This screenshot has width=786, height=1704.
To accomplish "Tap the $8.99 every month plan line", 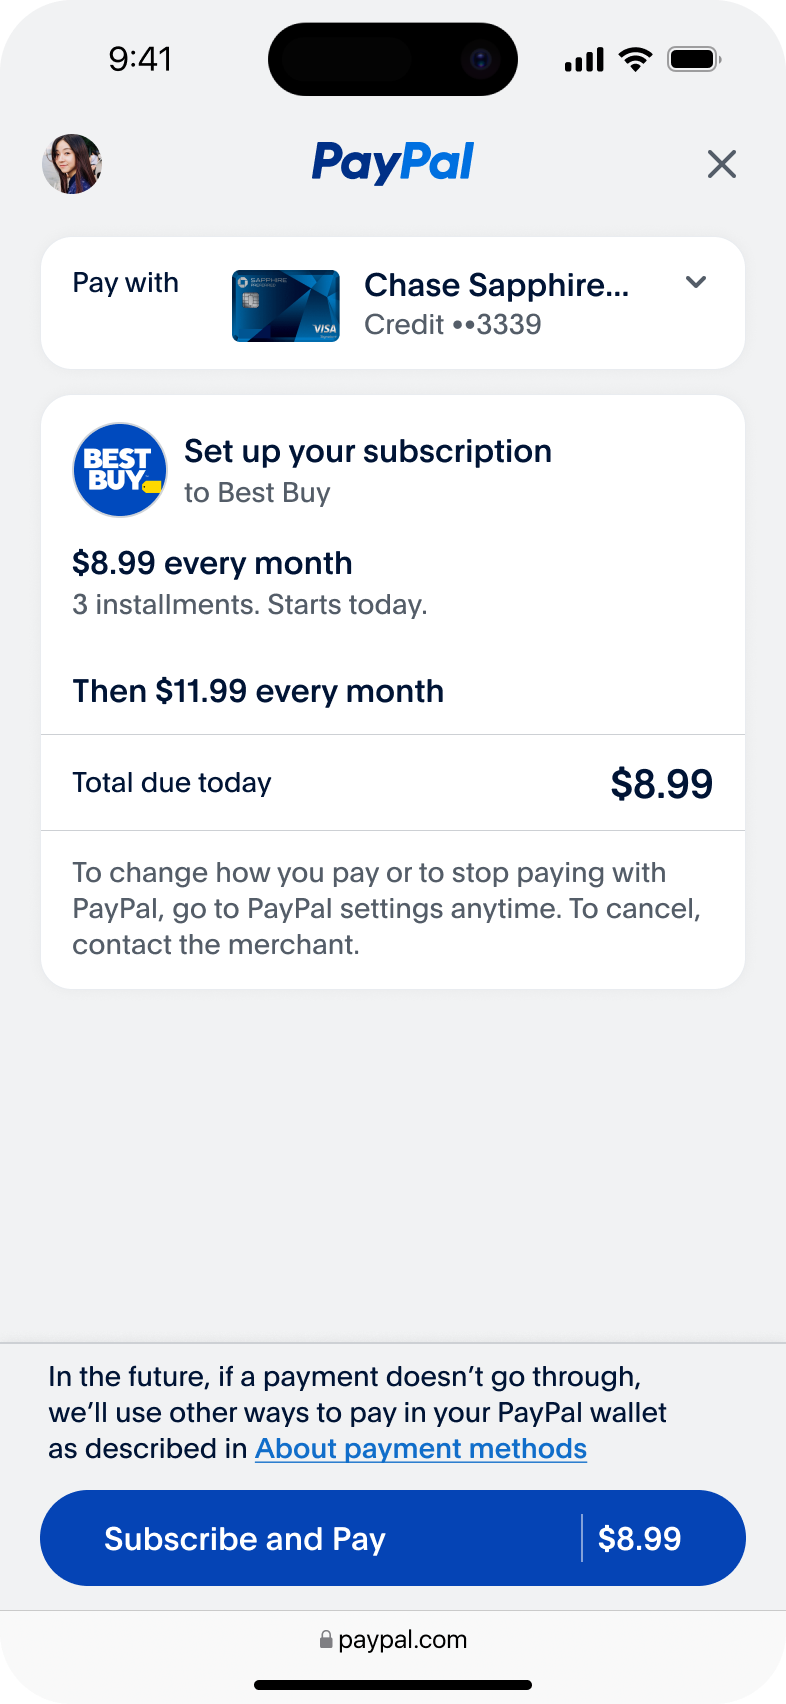I will [x=212, y=564].
